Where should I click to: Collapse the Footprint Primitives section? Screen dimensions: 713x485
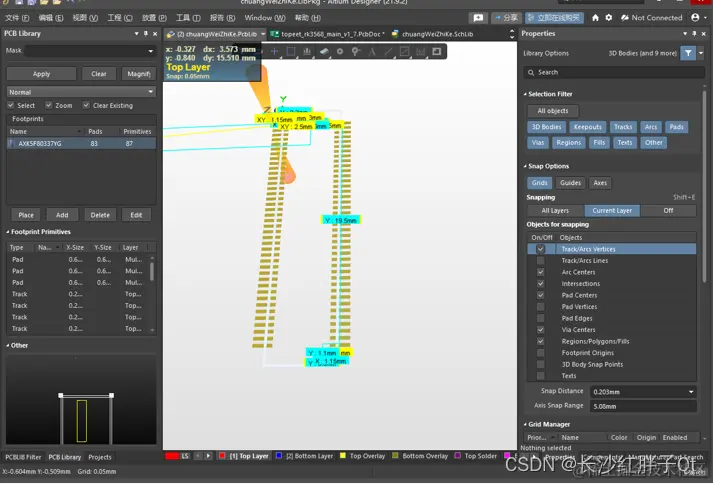[8, 232]
